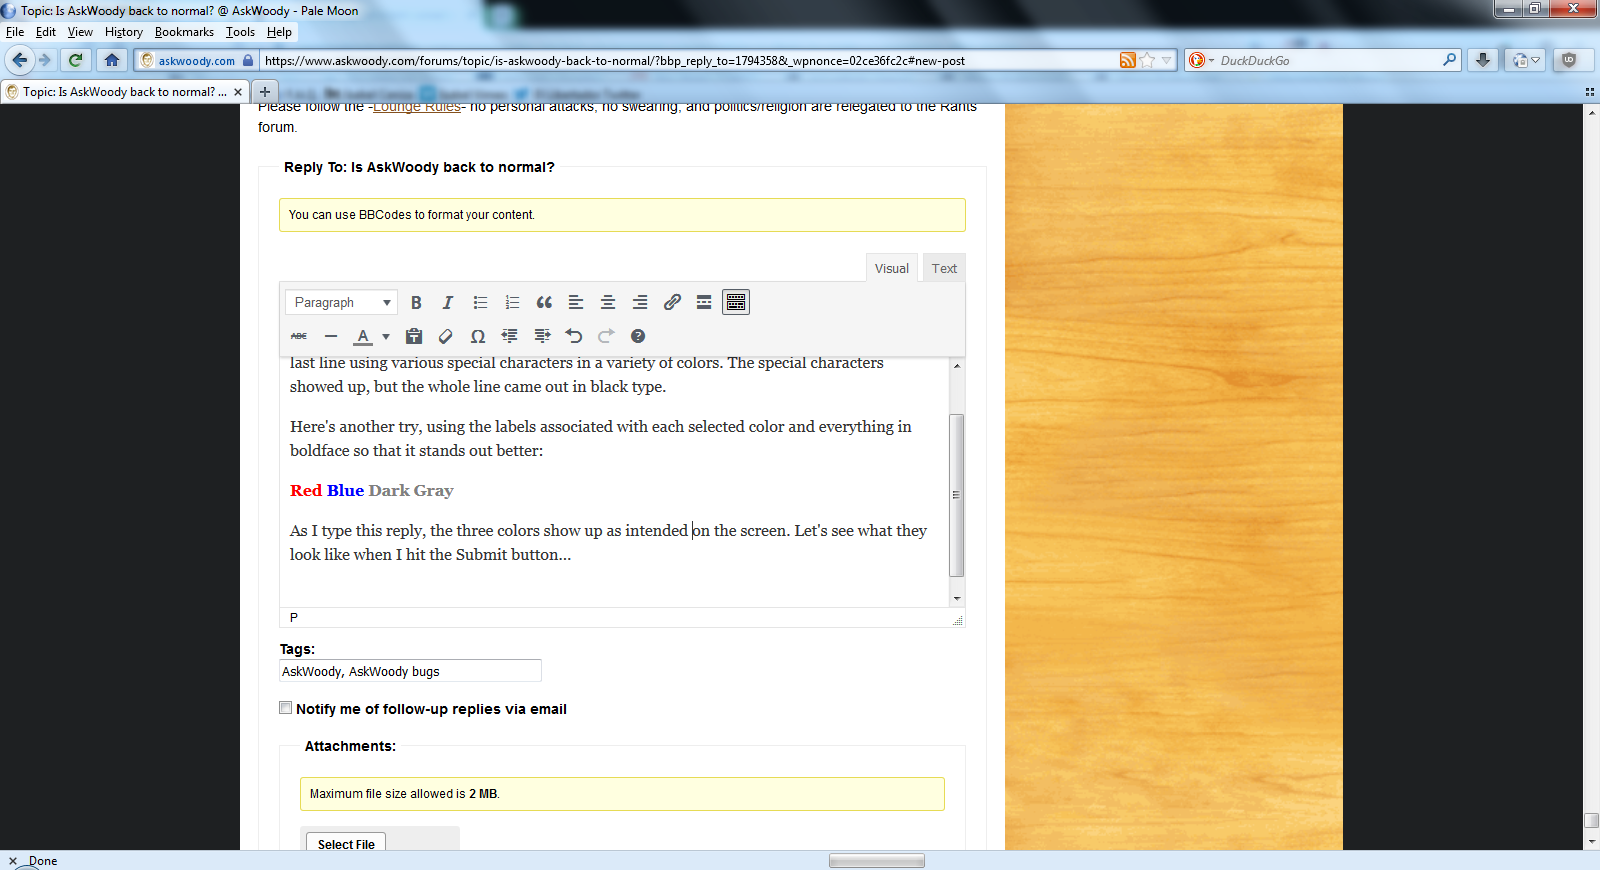Apply italic formatting in the editor
This screenshot has height=870, width=1600.
click(x=448, y=303)
